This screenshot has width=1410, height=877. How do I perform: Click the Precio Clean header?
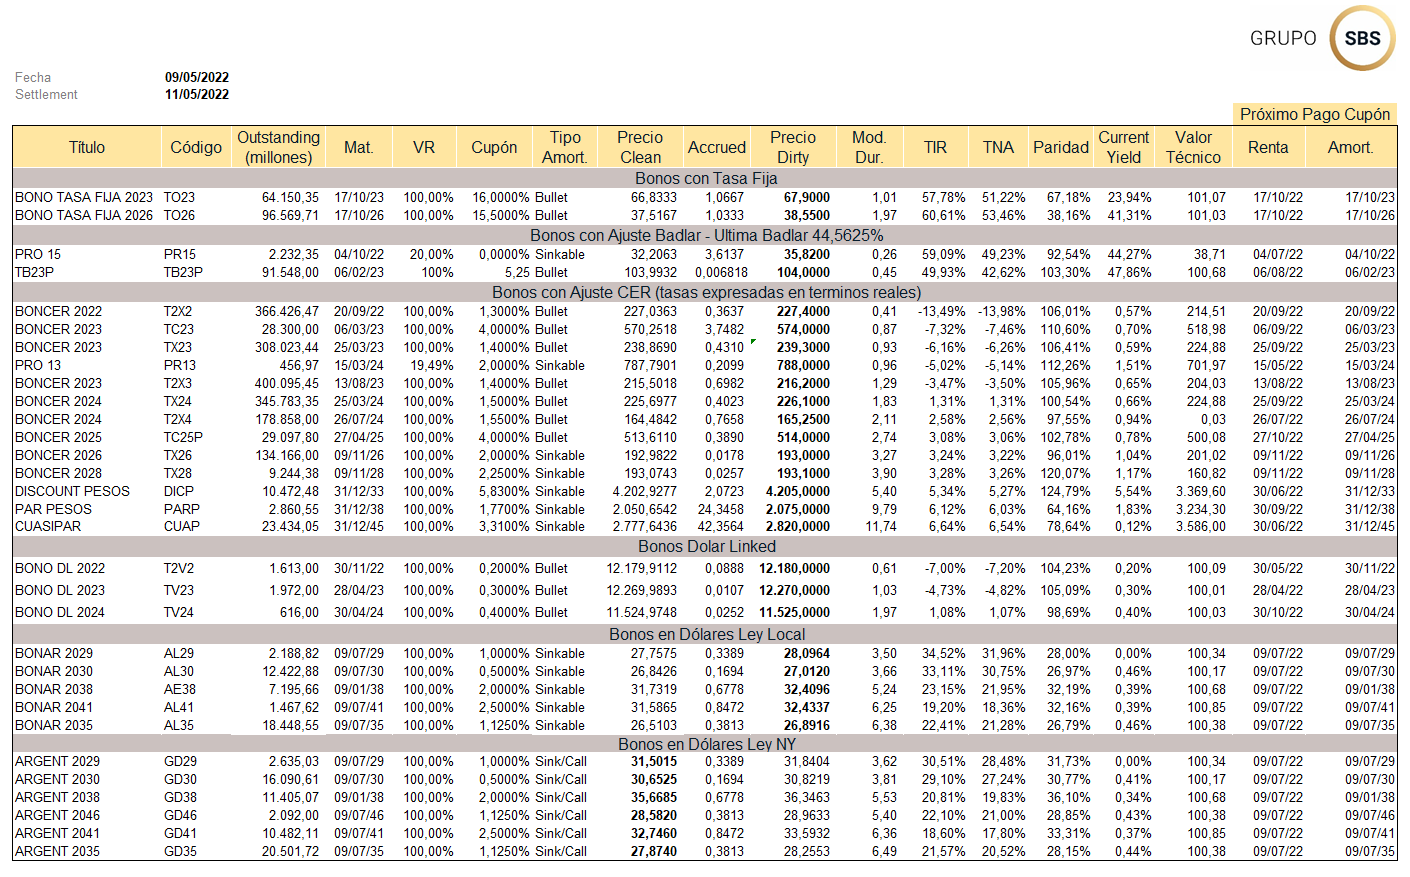(x=640, y=147)
